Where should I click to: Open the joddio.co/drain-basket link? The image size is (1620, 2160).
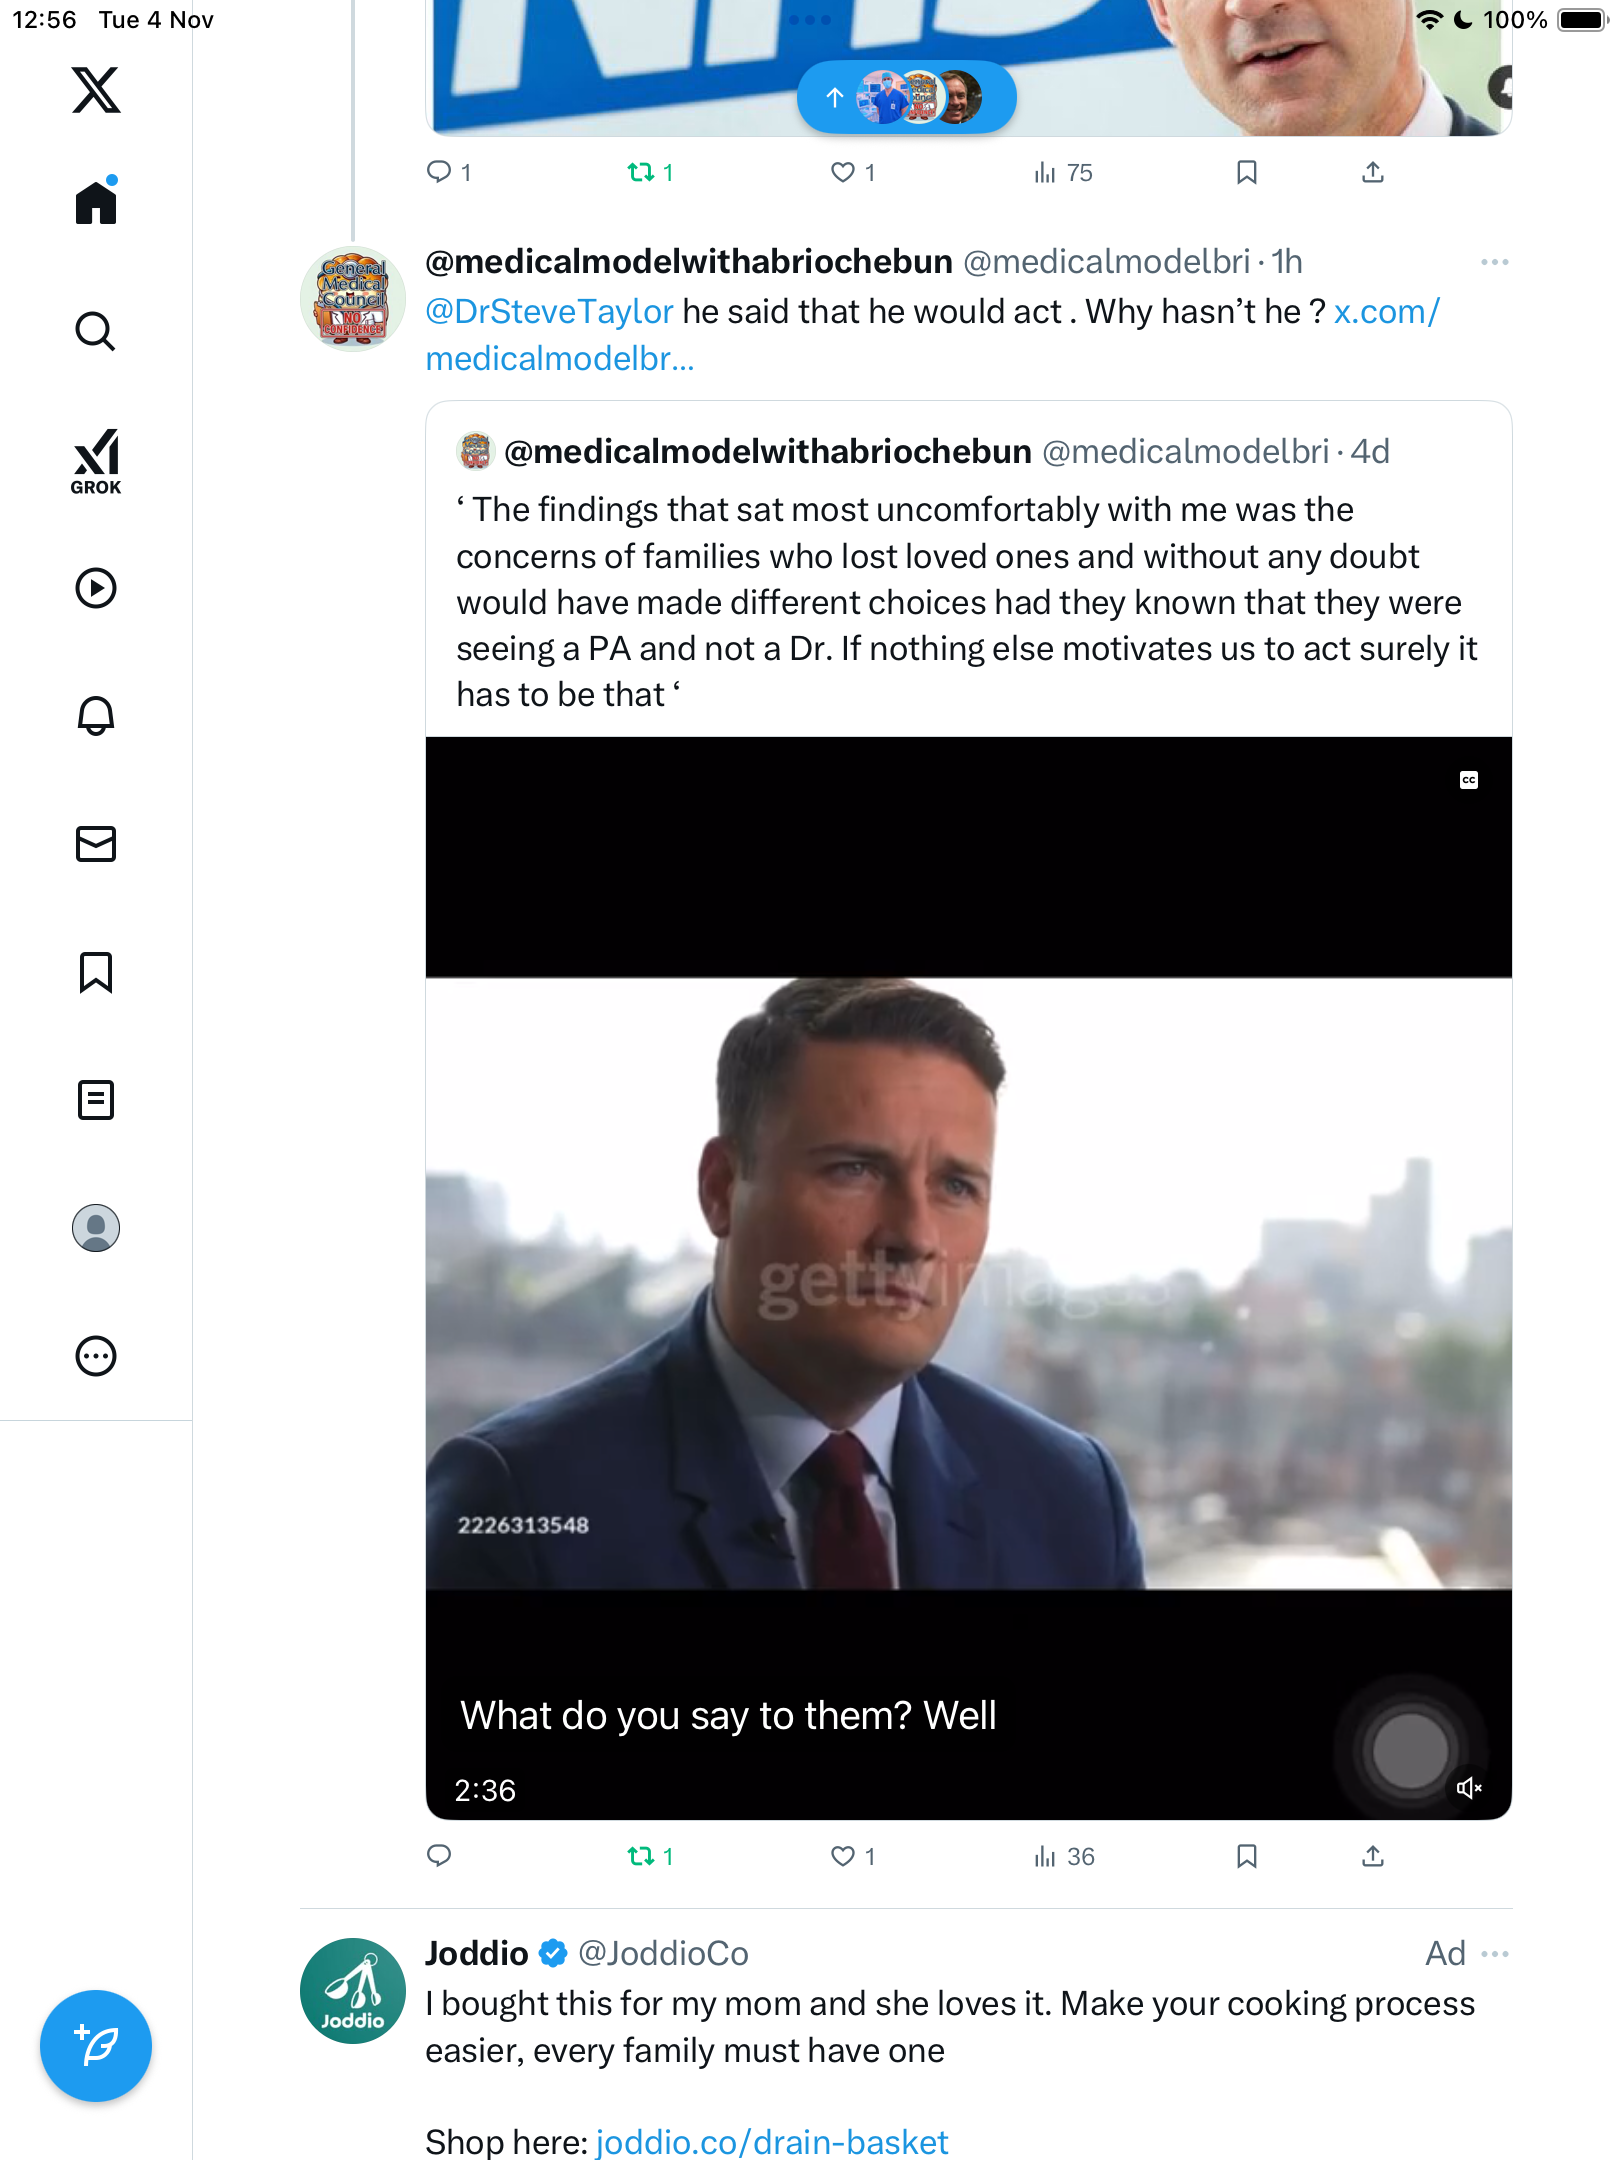click(771, 2142)
